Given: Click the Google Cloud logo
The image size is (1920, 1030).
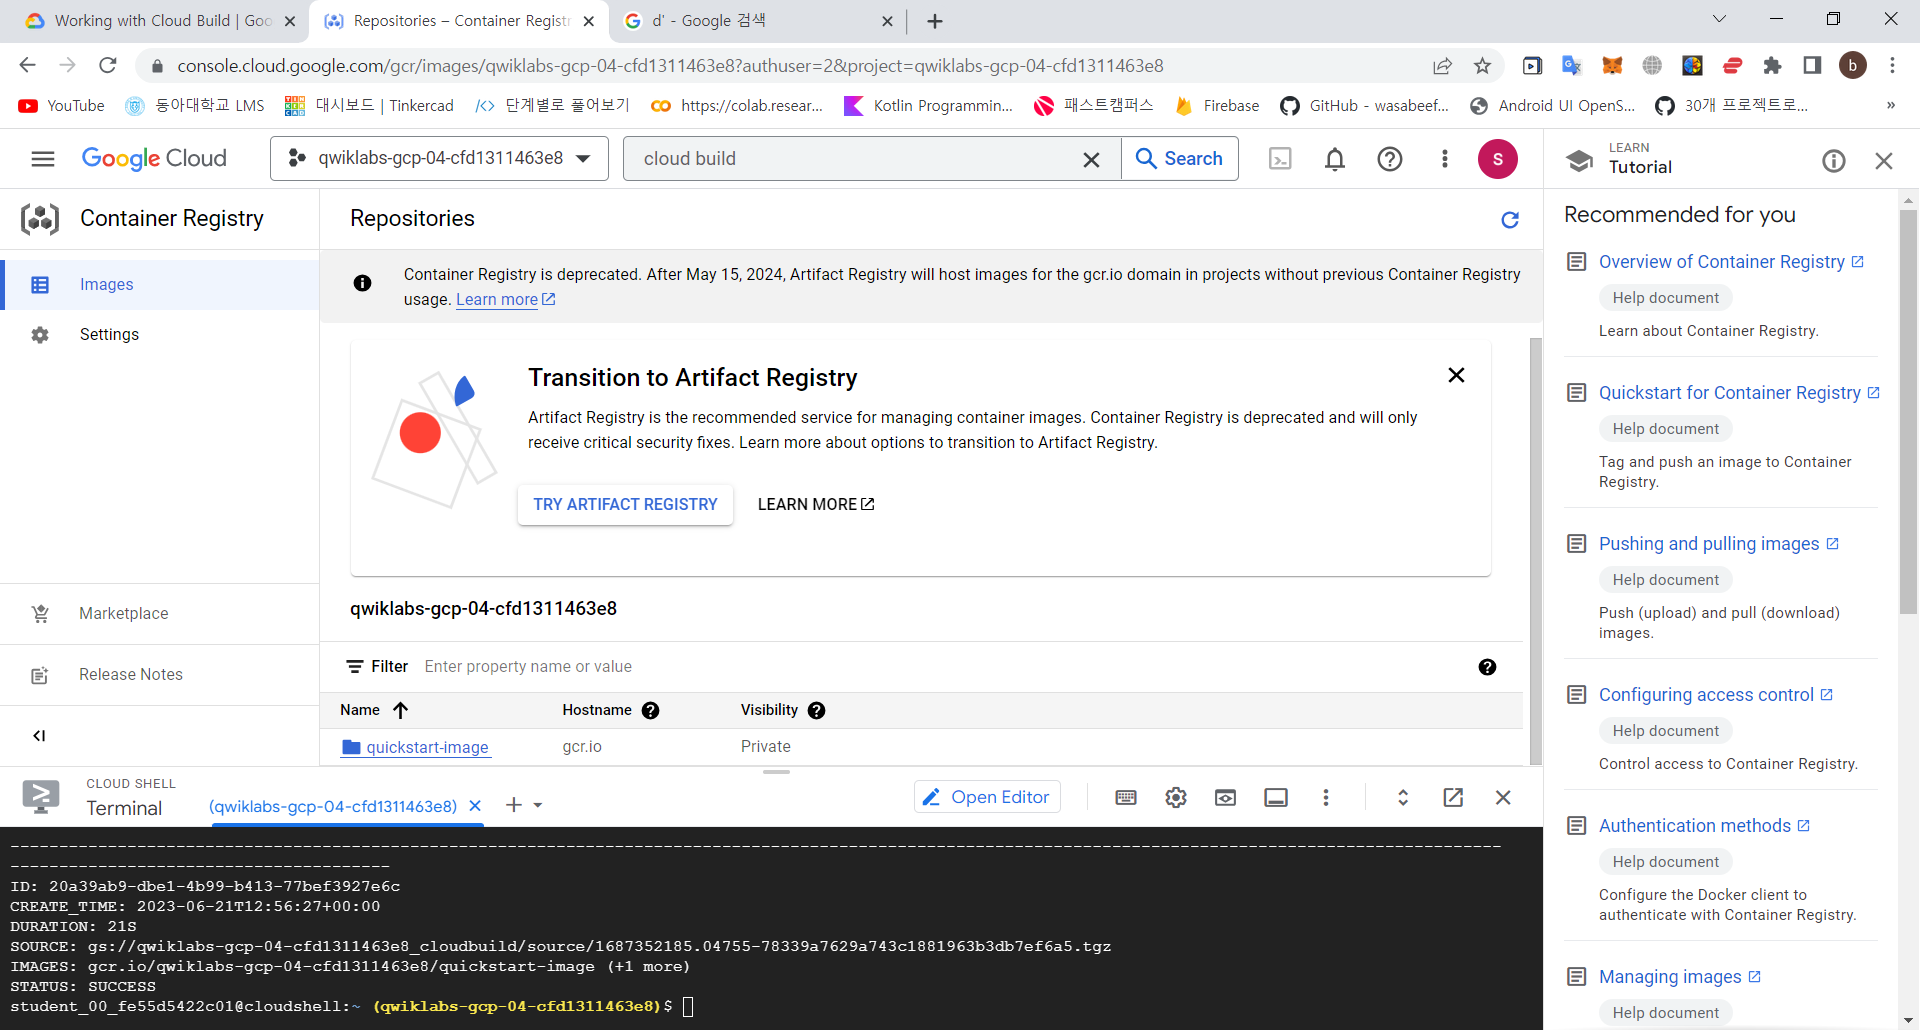Looking at the screenshot, I should click(x=154, y=159).
